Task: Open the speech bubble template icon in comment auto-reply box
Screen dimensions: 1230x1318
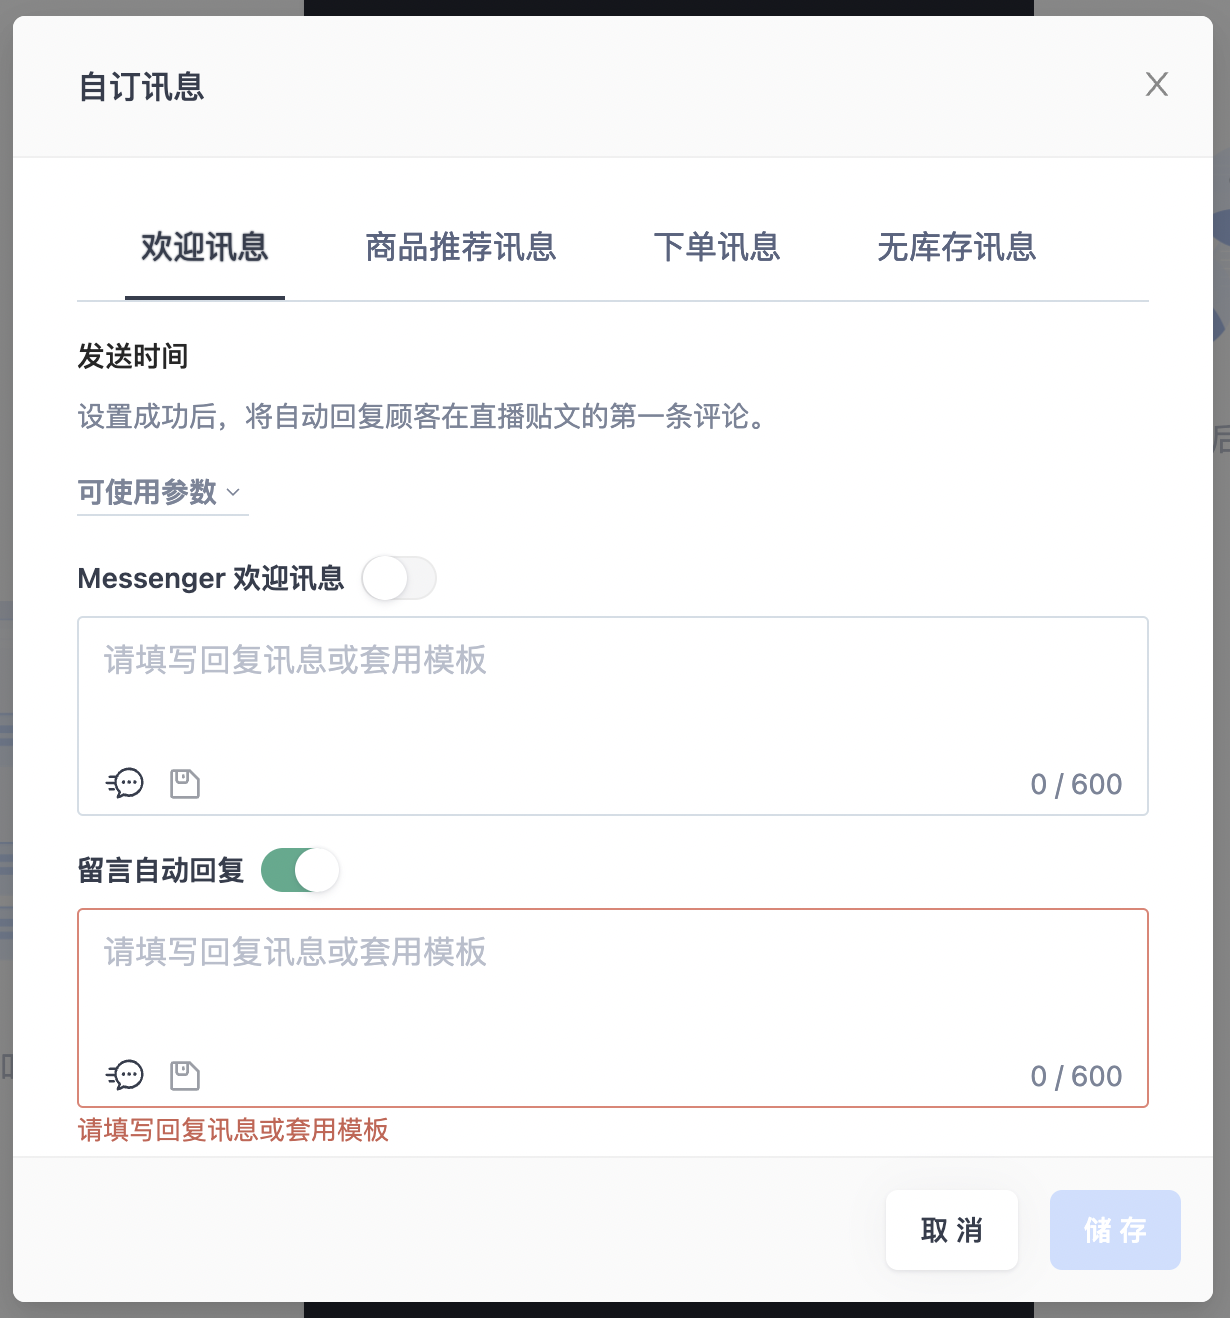Action: 126,1076
